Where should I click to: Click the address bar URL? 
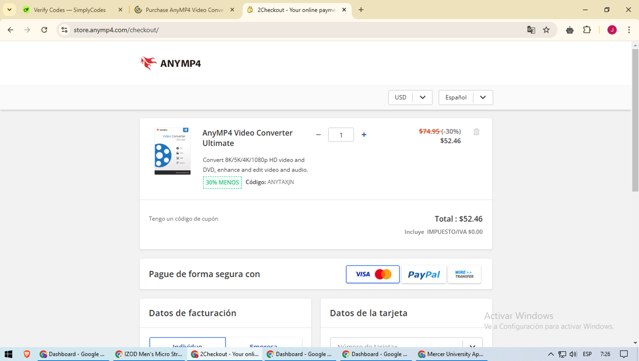116,30
